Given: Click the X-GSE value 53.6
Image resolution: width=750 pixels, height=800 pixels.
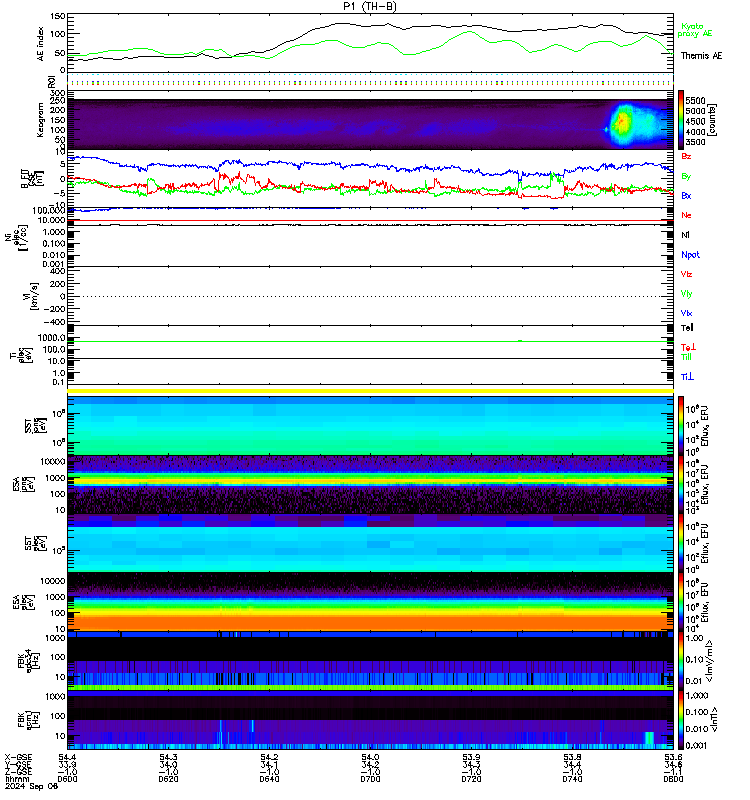Looking at the screenshot, I should (673, 757).
